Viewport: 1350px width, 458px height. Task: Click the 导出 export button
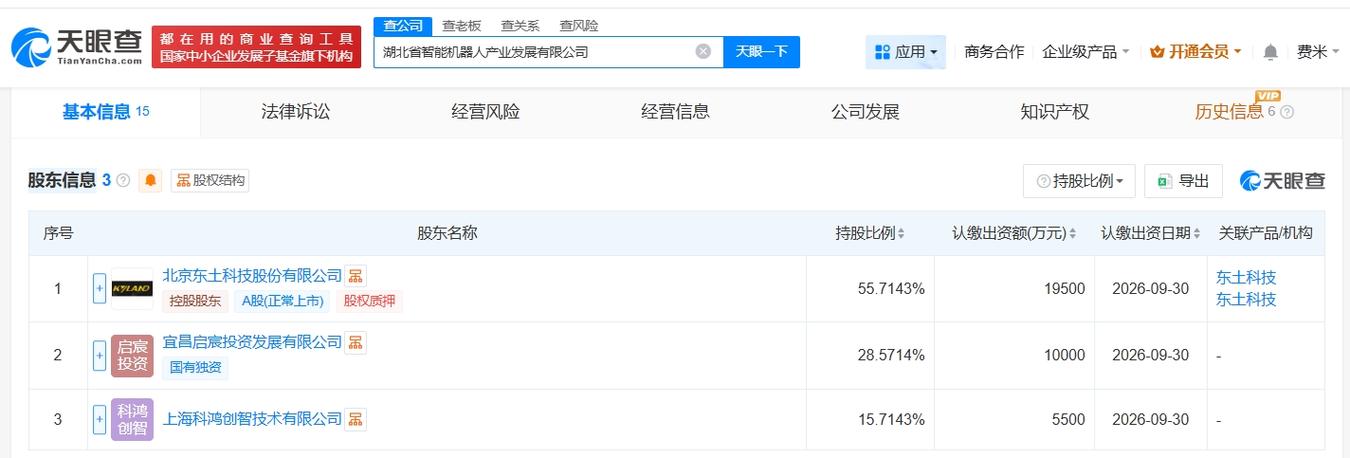click(1183, 181)
